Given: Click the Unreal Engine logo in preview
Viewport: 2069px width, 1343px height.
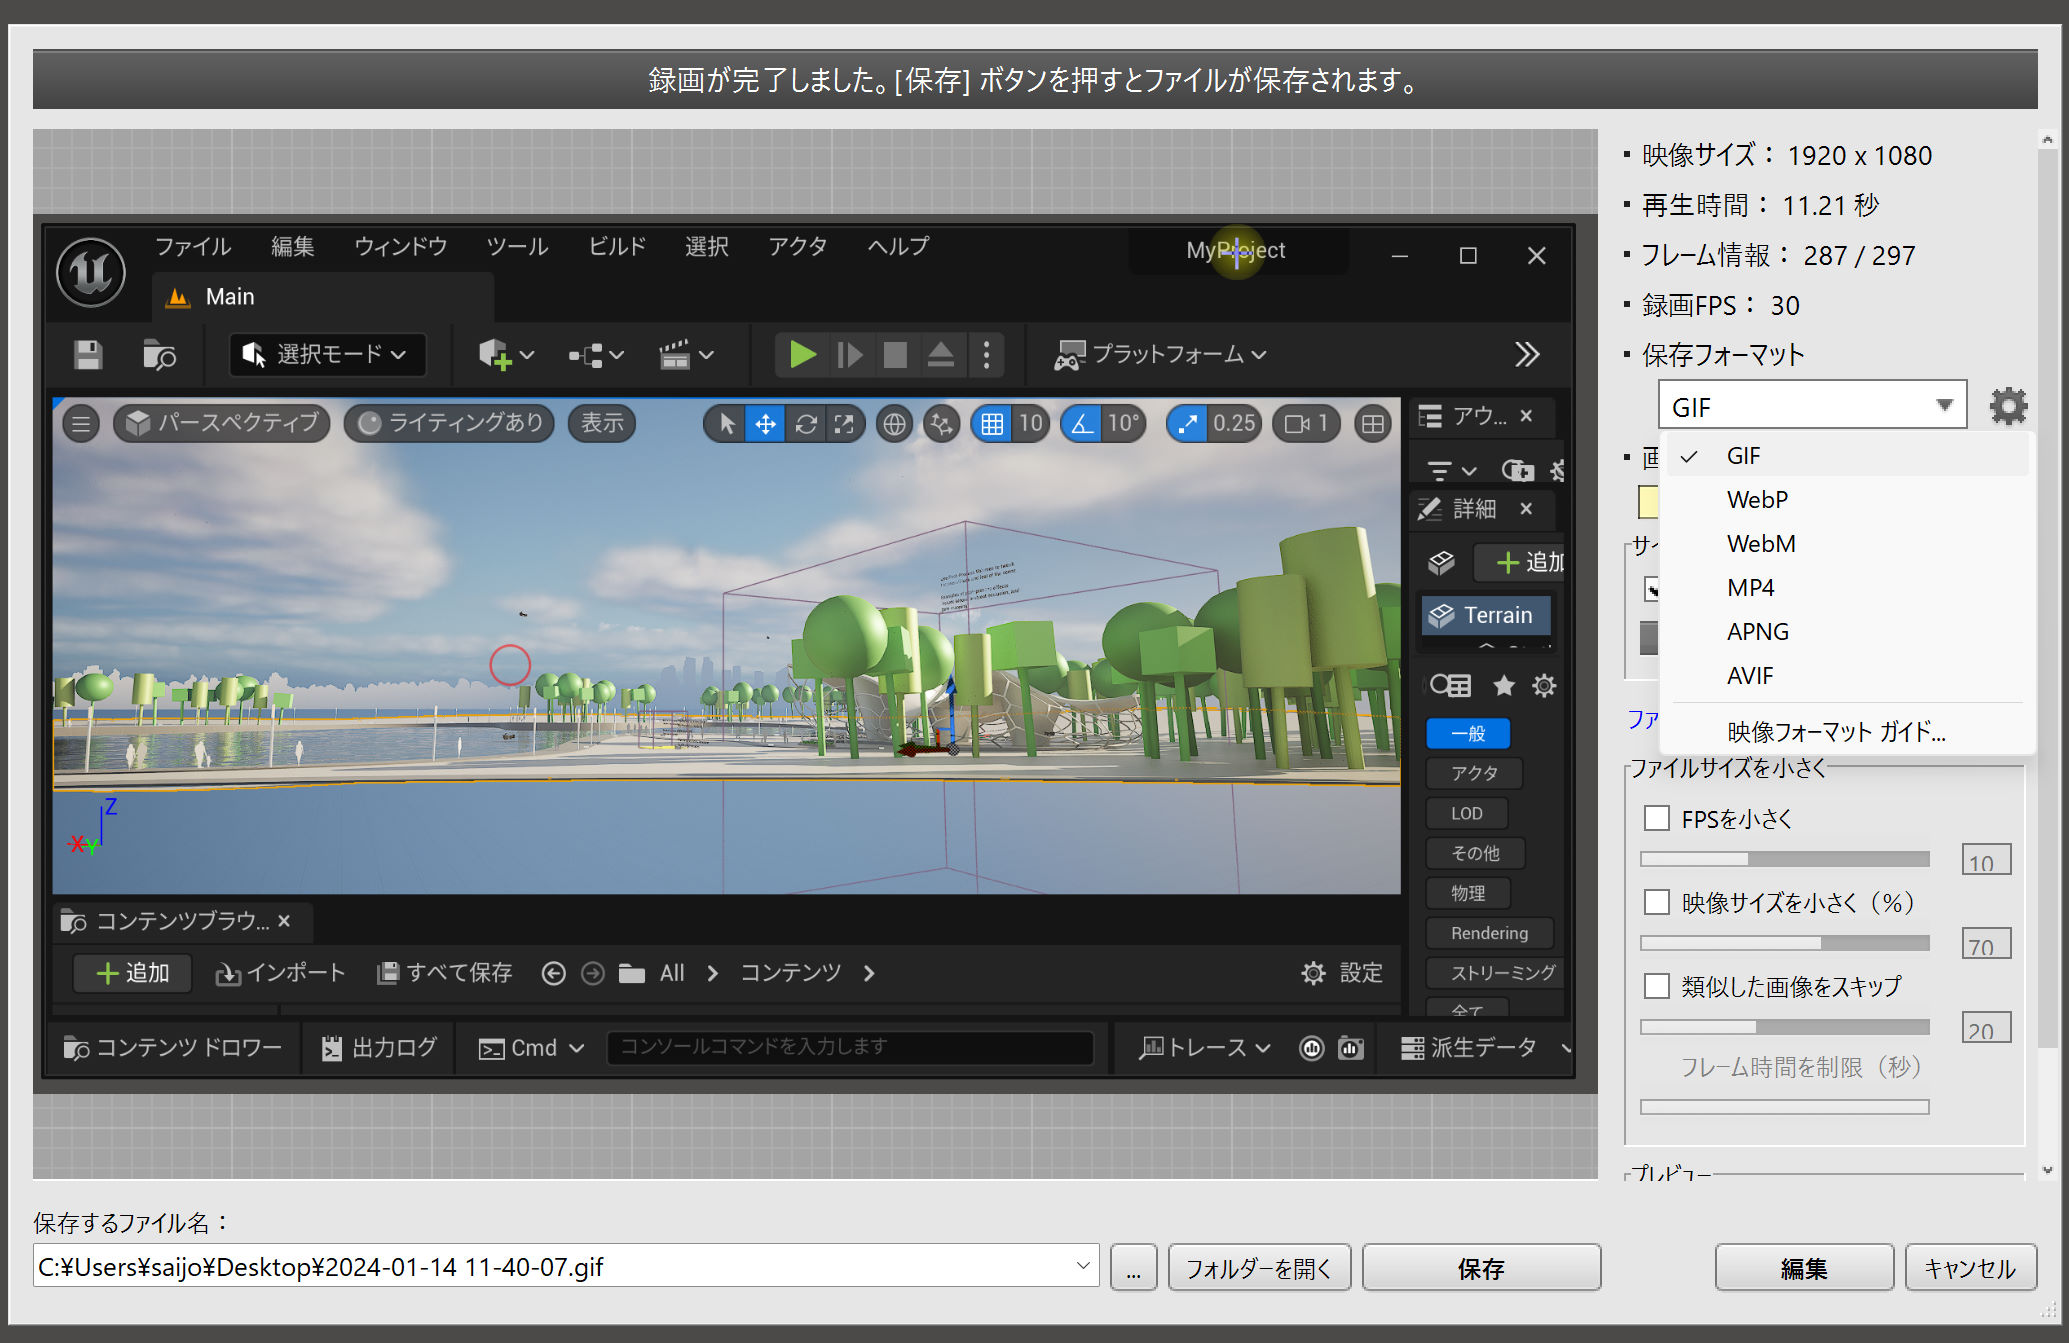Looking at the screenshot, I should point(91,272).
